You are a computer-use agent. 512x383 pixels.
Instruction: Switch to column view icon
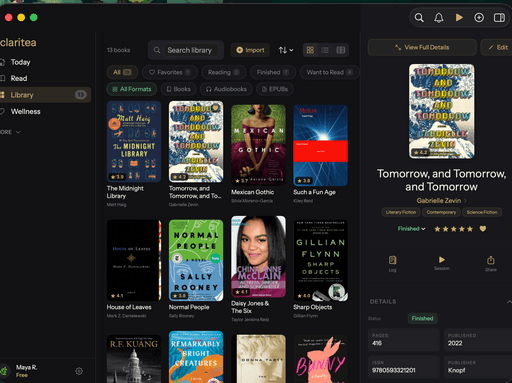(340, 50)
